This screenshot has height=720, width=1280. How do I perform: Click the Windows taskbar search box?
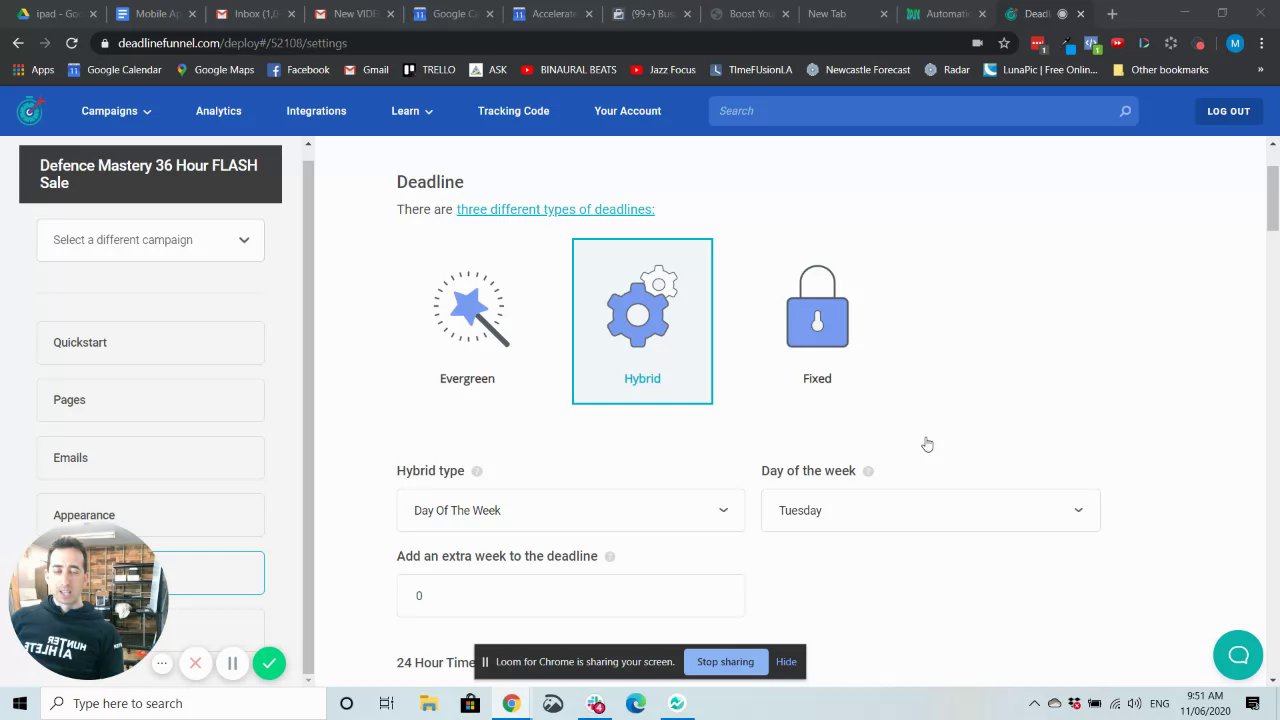pyautogui.click(x=183, y=703)
